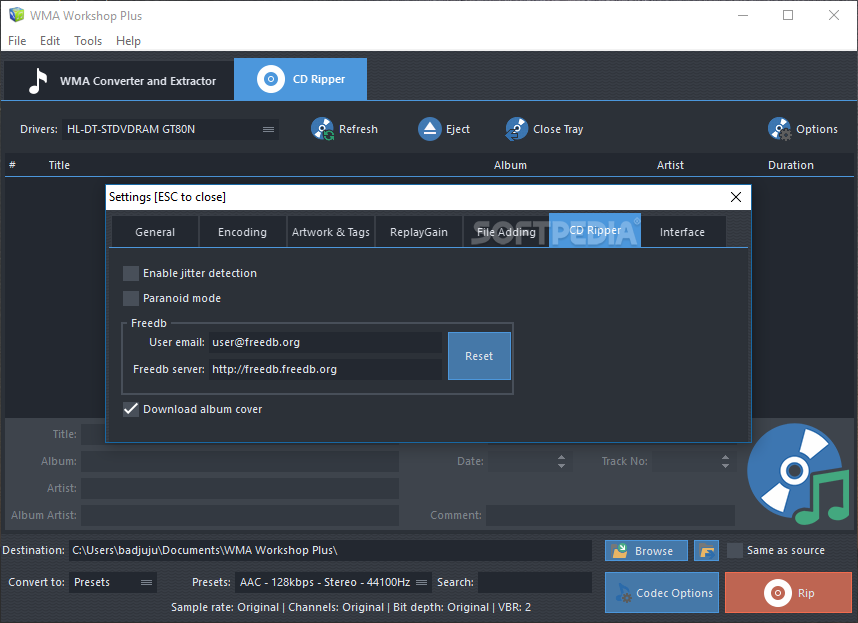Click the Search presets field
The image size is (858, 623).
[535, 583]
